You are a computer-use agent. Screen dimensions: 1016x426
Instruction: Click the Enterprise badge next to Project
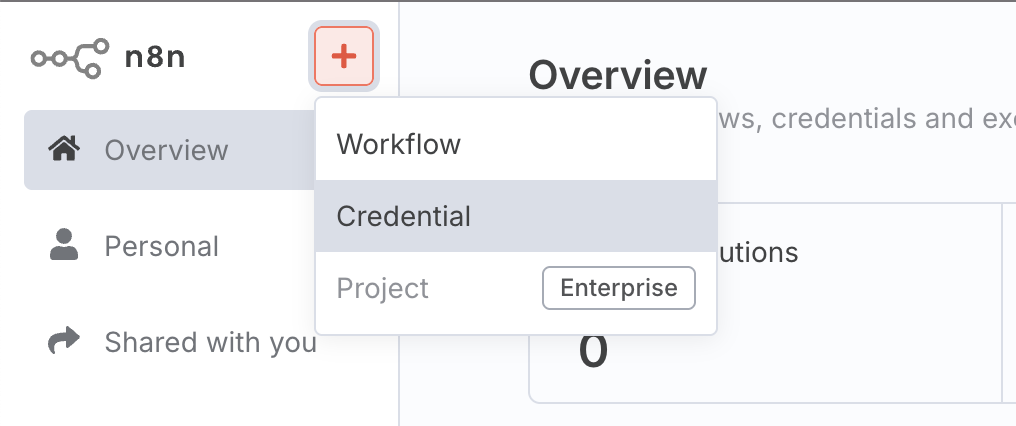[x=618, y=289]
